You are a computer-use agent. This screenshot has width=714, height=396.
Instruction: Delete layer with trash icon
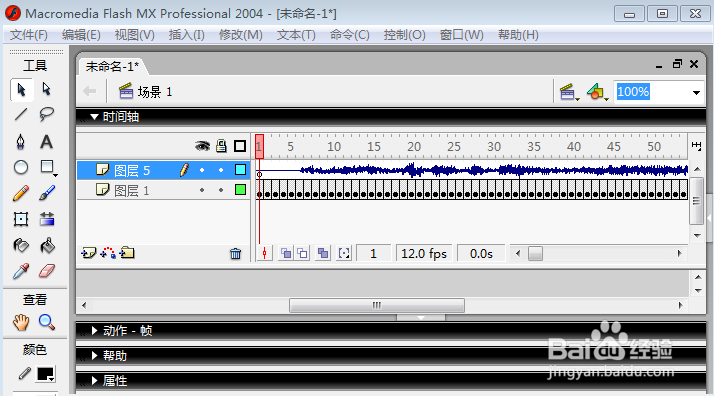pyautogui.click(x=235, y=254)
